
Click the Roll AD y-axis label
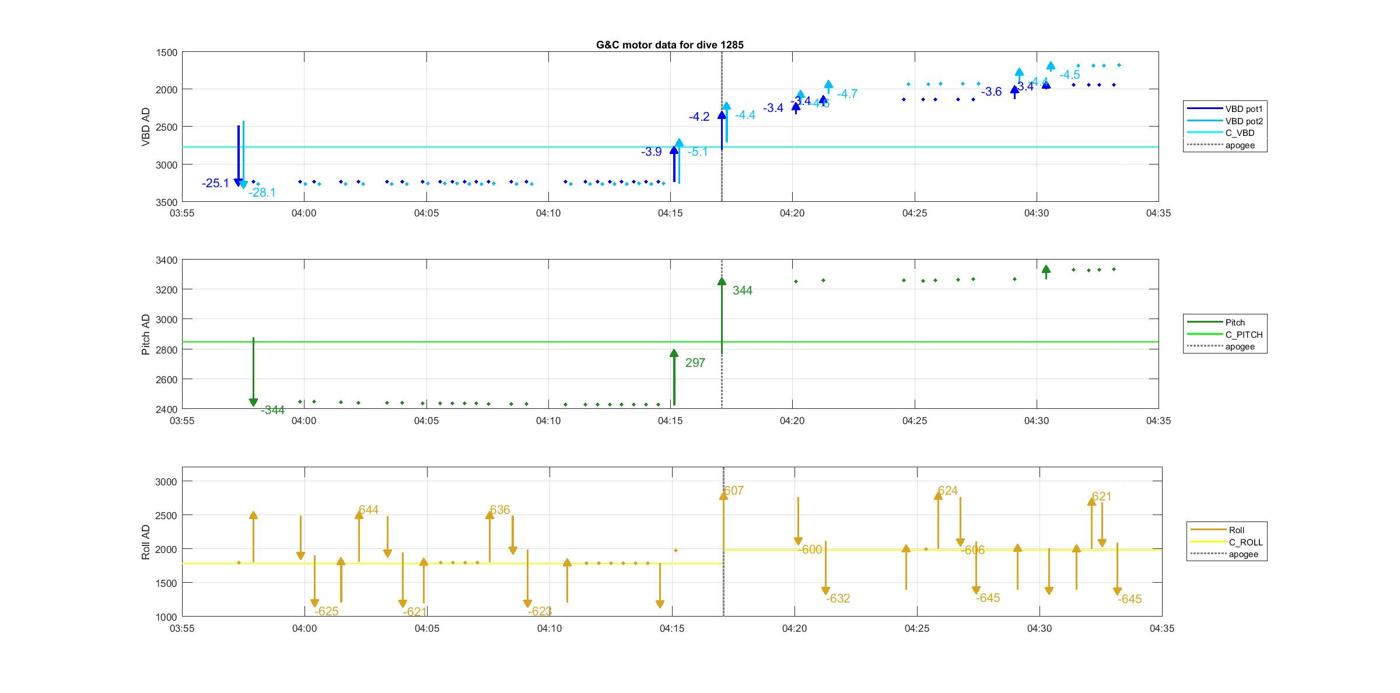pos(146,541)
